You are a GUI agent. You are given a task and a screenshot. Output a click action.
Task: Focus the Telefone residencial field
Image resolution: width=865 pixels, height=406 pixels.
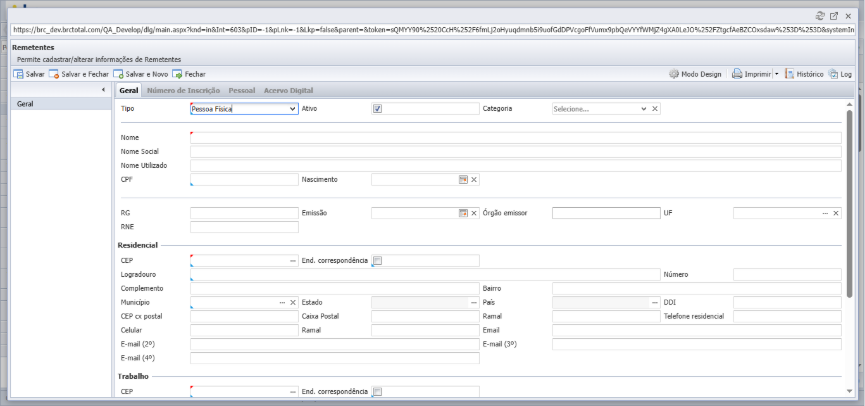point(787,317)
